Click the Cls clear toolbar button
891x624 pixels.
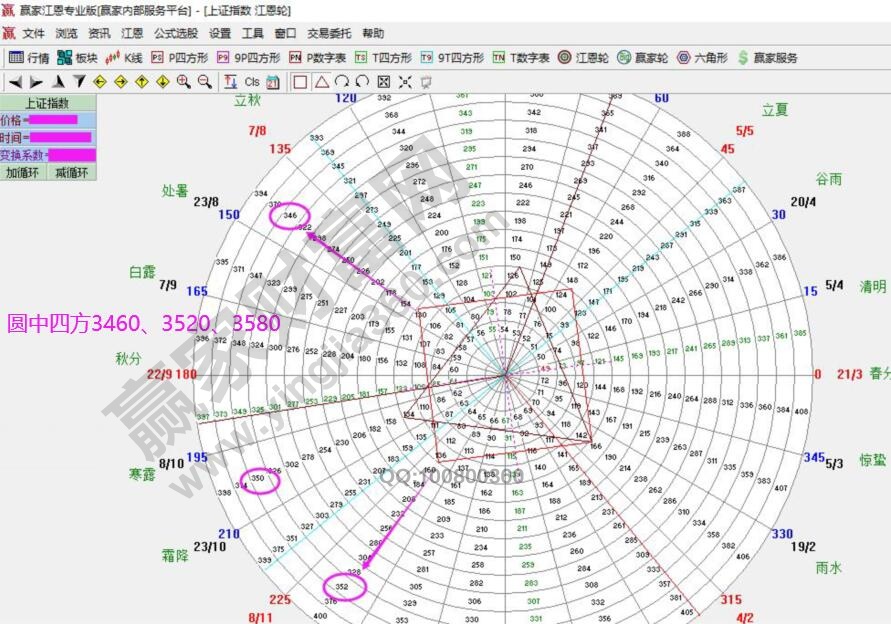[x=251, y=82]
